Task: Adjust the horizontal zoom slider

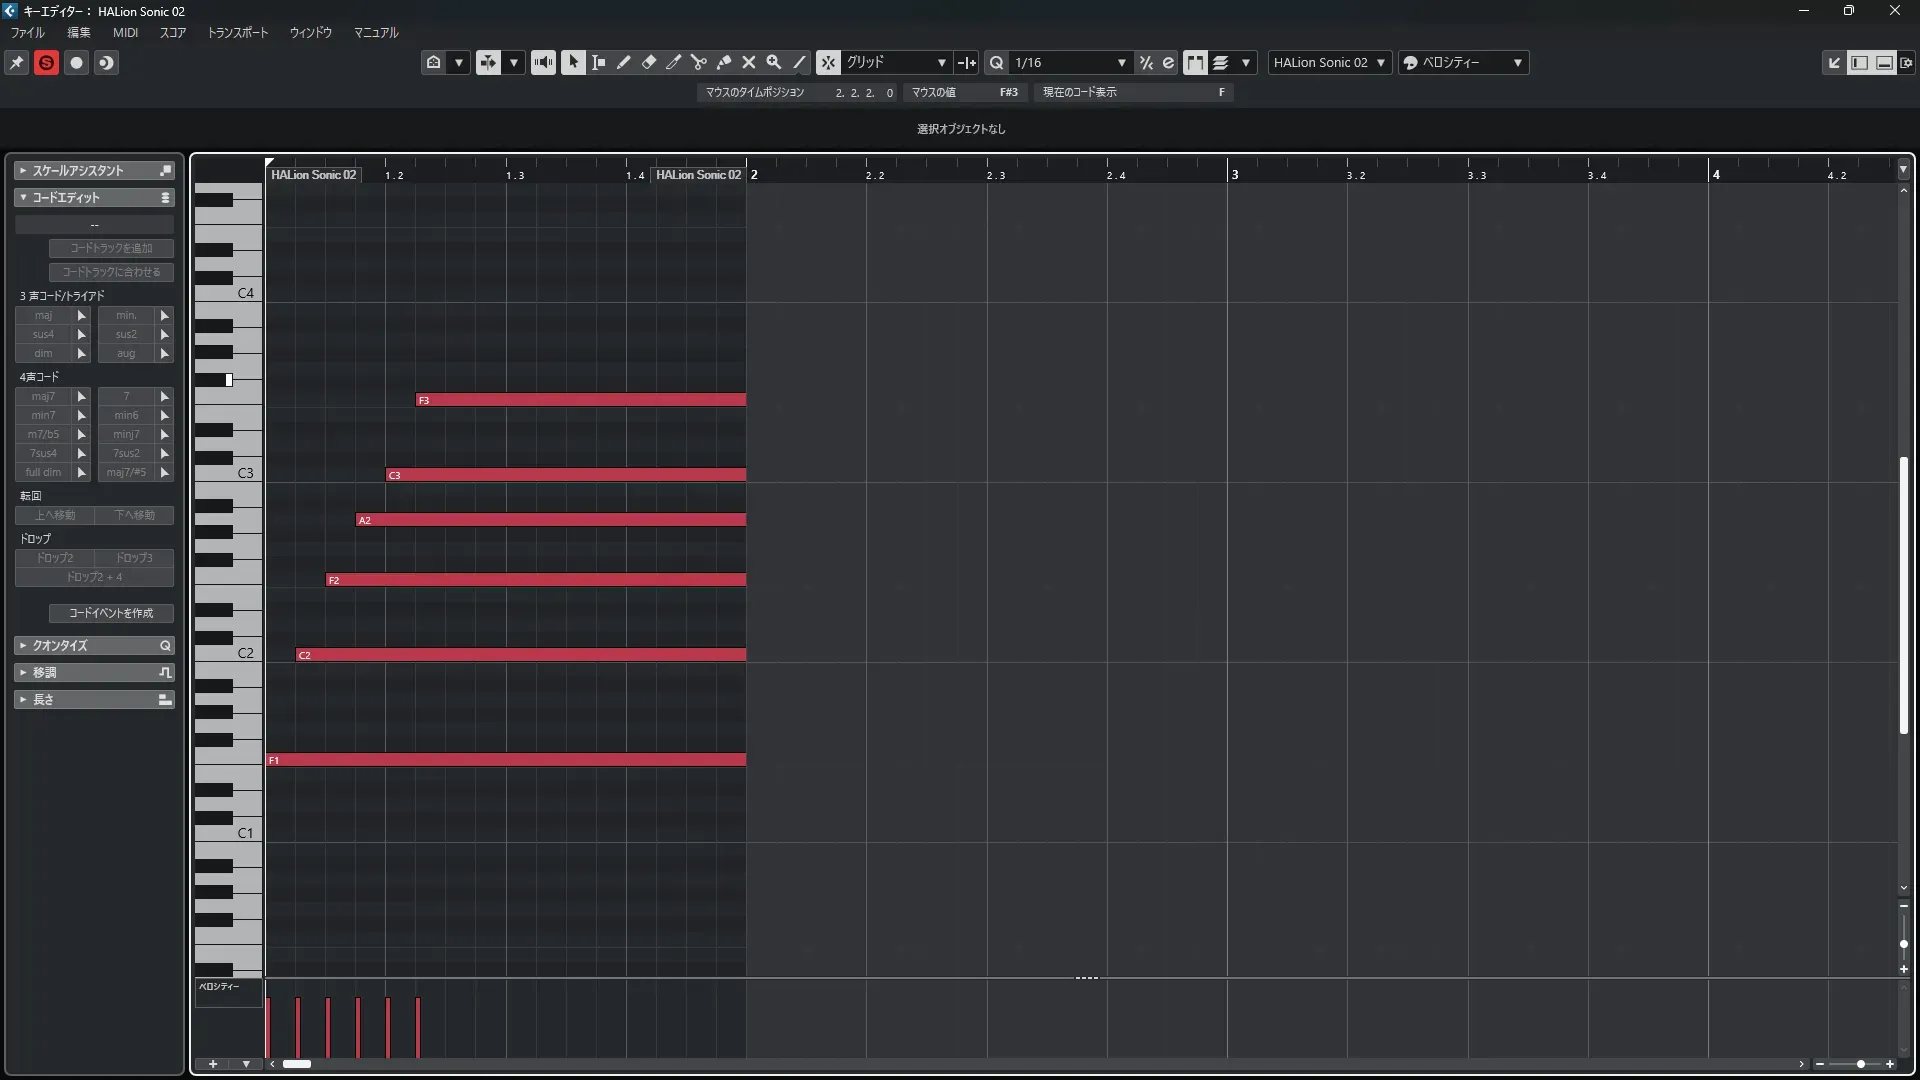Action: (x=1860, y=1064)
